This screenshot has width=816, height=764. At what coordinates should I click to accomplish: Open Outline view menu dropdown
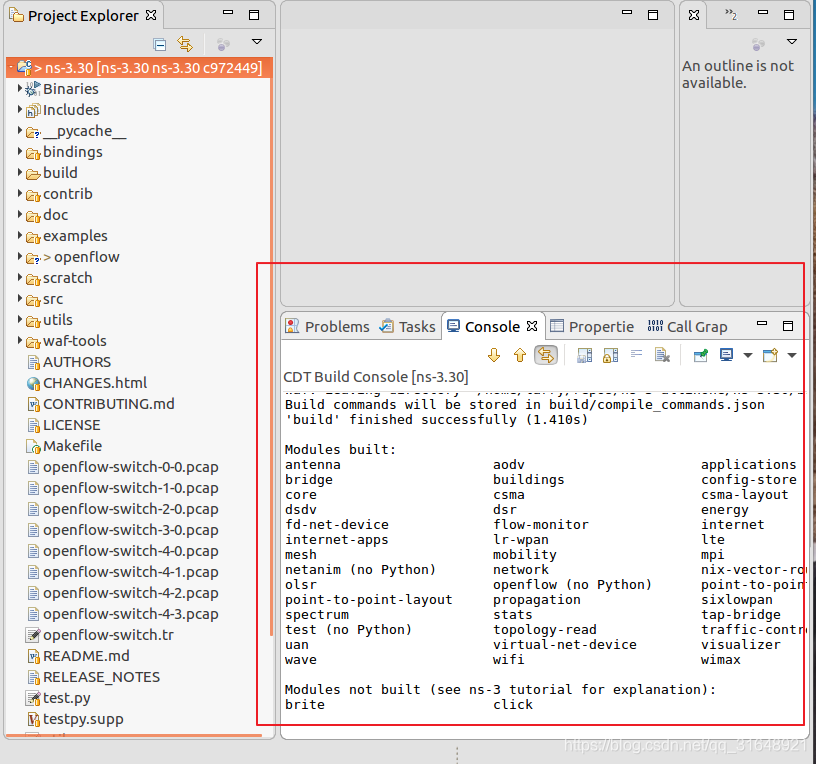click(792, 42)
